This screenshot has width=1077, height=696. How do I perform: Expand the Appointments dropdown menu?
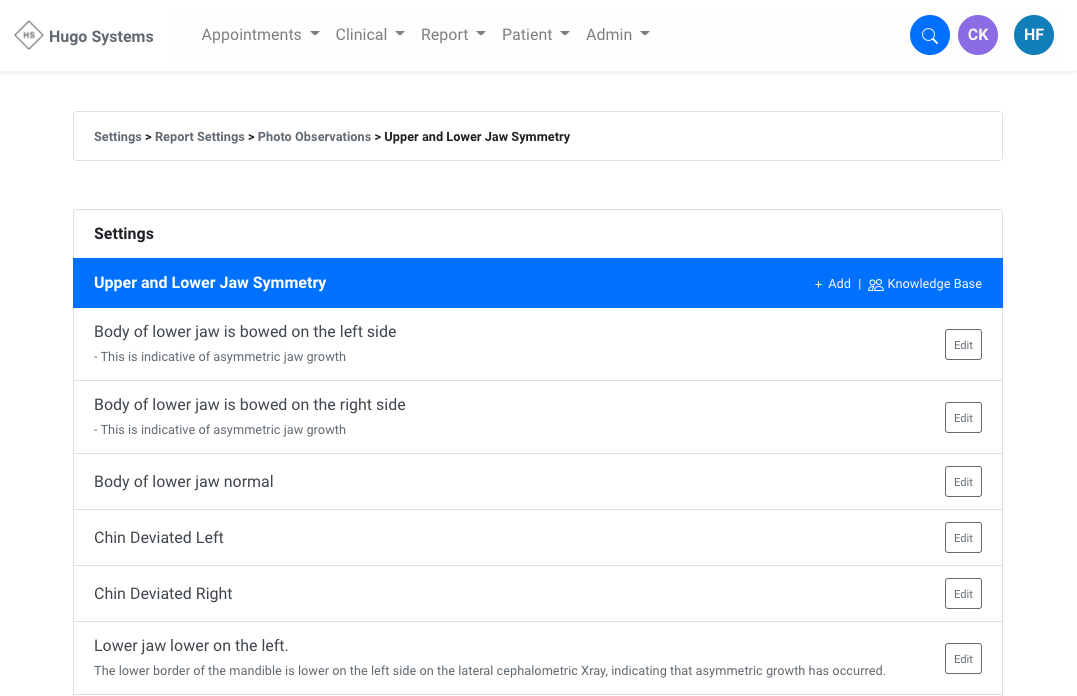[x=260, y=35]
